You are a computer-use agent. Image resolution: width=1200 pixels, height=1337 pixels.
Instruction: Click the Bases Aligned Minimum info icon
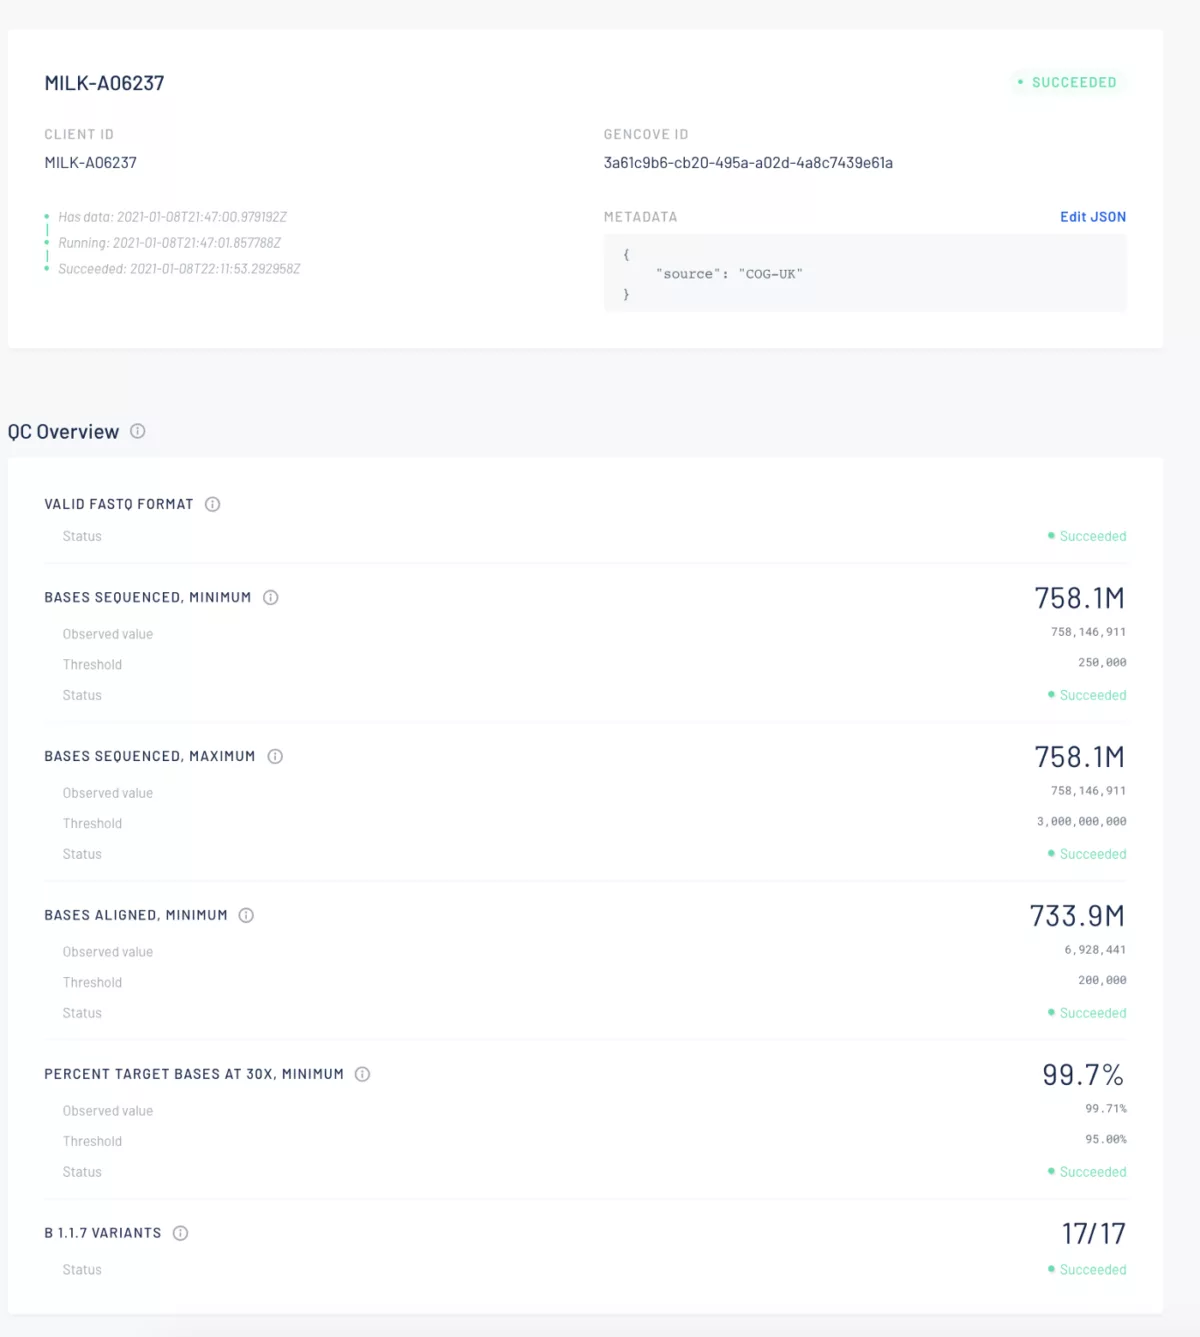point(246,915)
